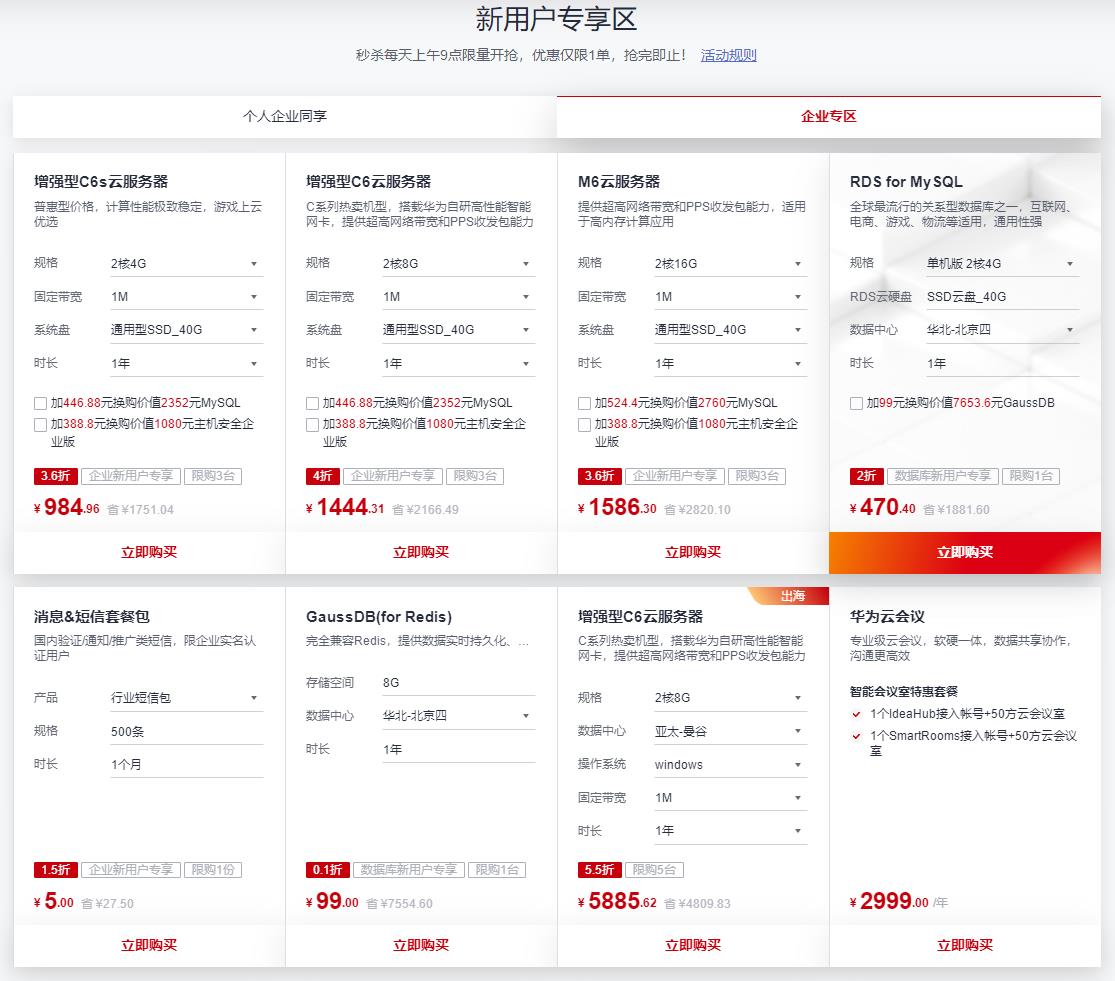
Task: Click the 5.5折 discount badge
Action: pos(599,870)
